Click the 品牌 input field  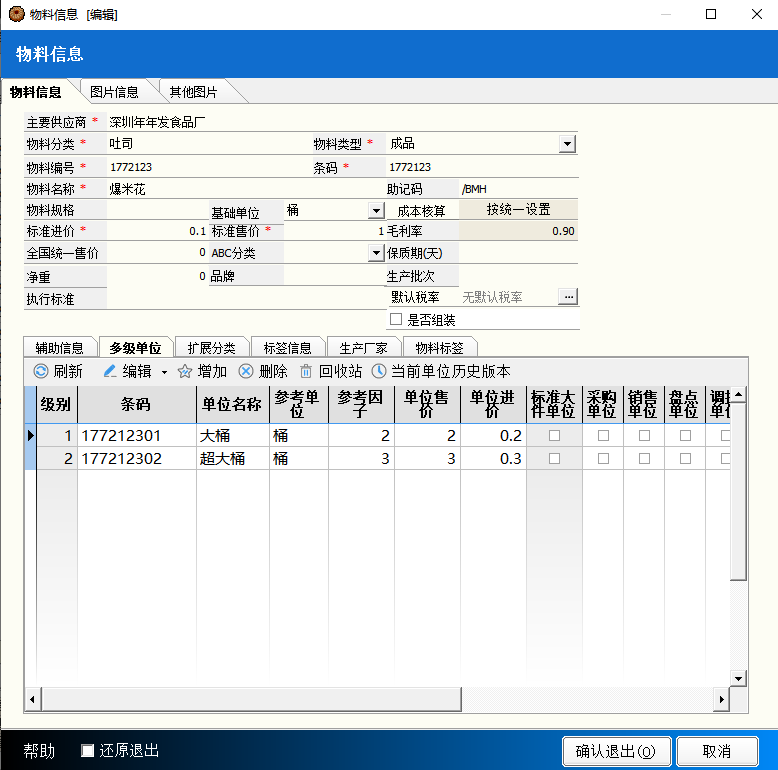coord(334,275)
